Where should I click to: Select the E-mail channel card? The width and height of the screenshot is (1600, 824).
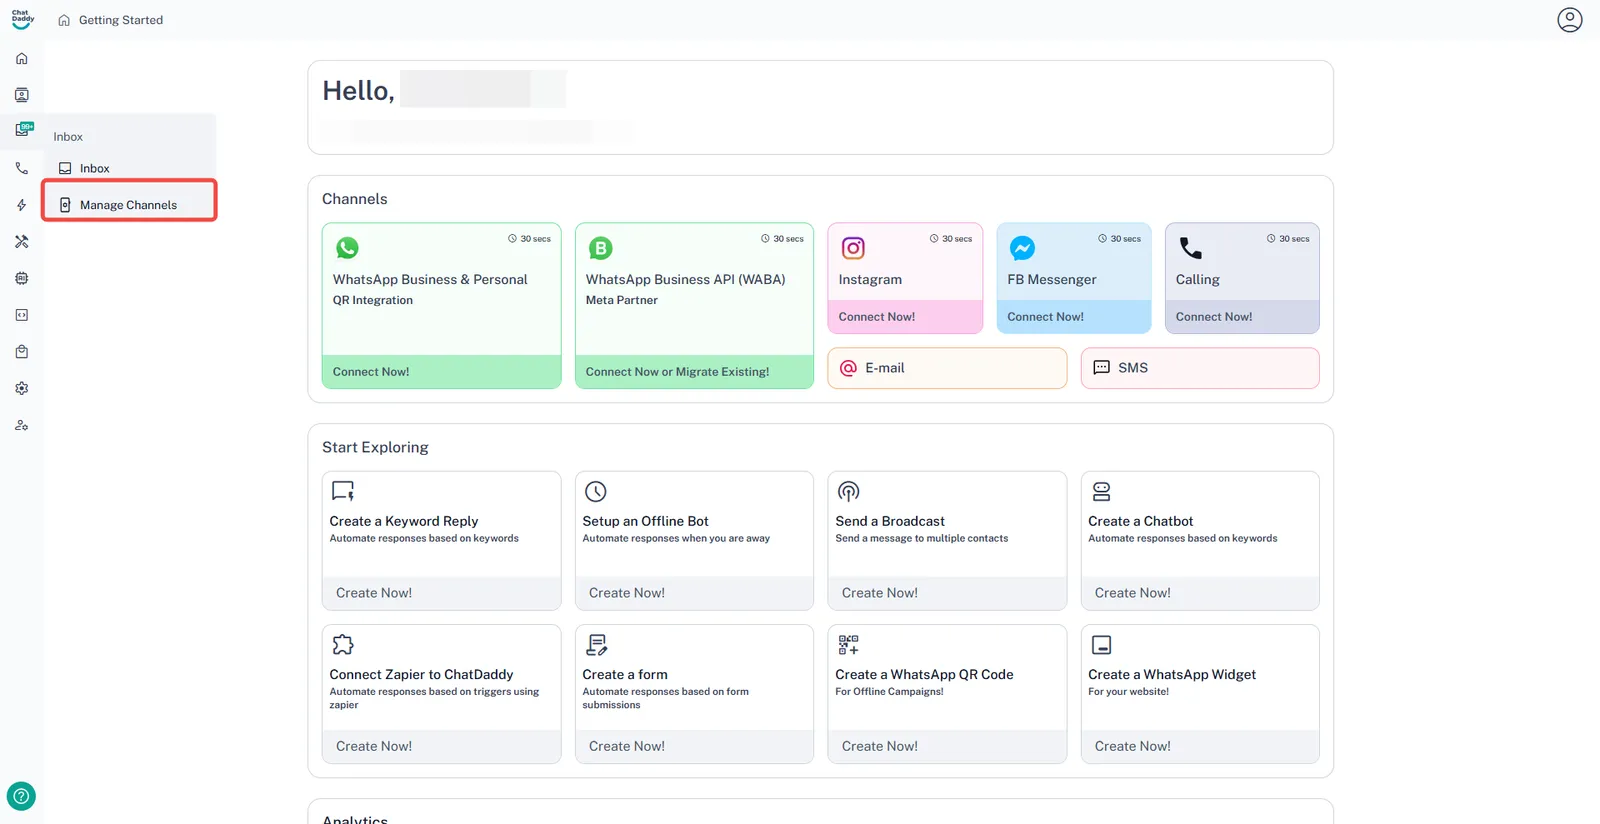[x=946, y=368]
